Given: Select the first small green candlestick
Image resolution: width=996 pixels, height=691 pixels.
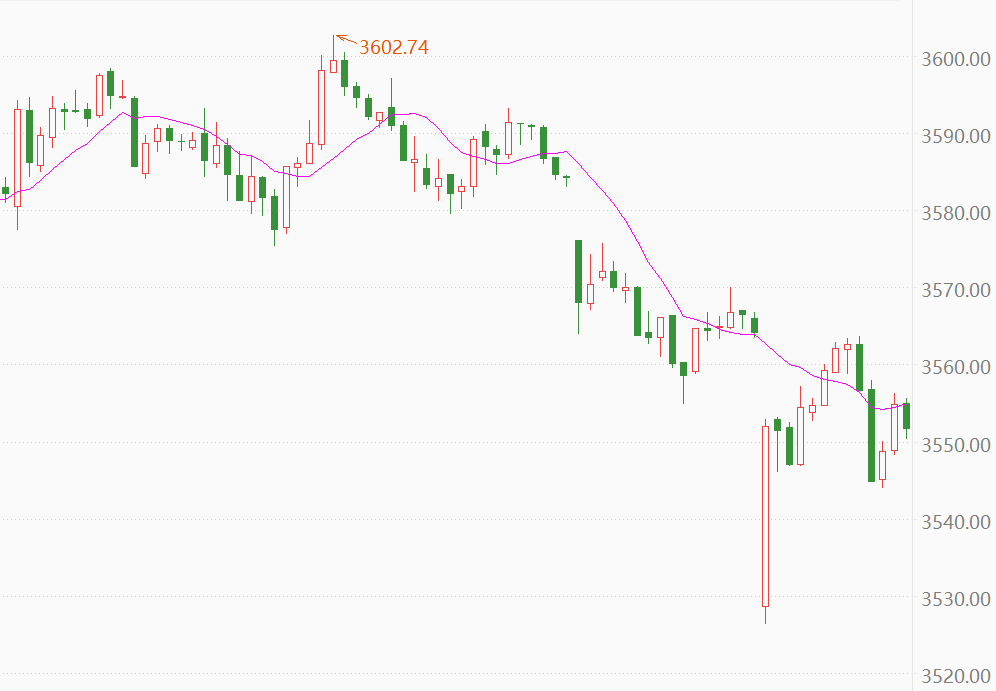Looking at the screenshot, I should point(5,190).
